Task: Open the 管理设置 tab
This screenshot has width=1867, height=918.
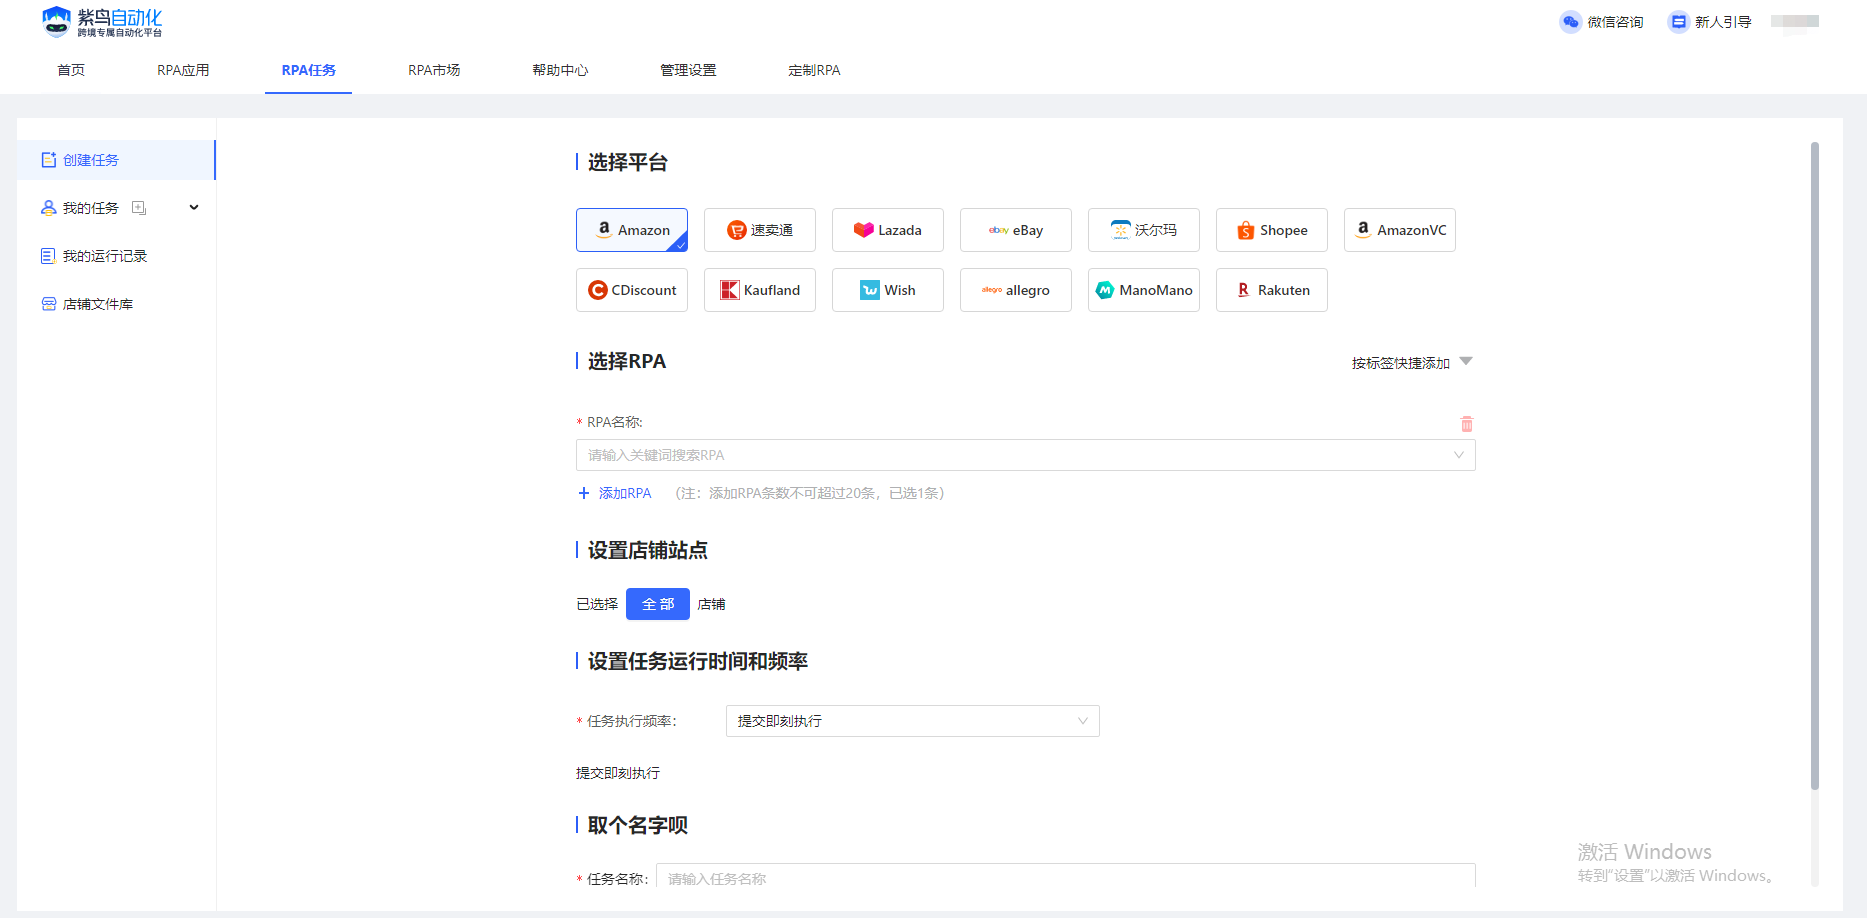Action: click(x=688, y=70)
